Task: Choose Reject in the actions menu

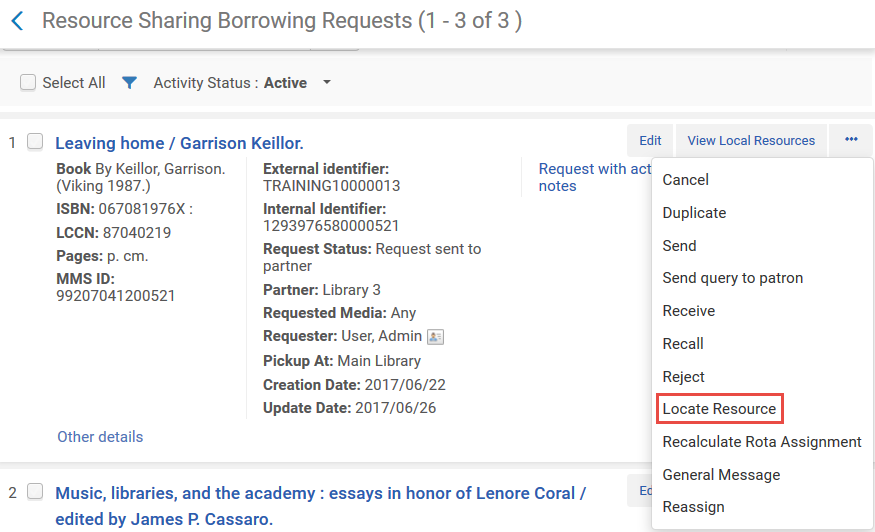Action: (x=684, y=377)
